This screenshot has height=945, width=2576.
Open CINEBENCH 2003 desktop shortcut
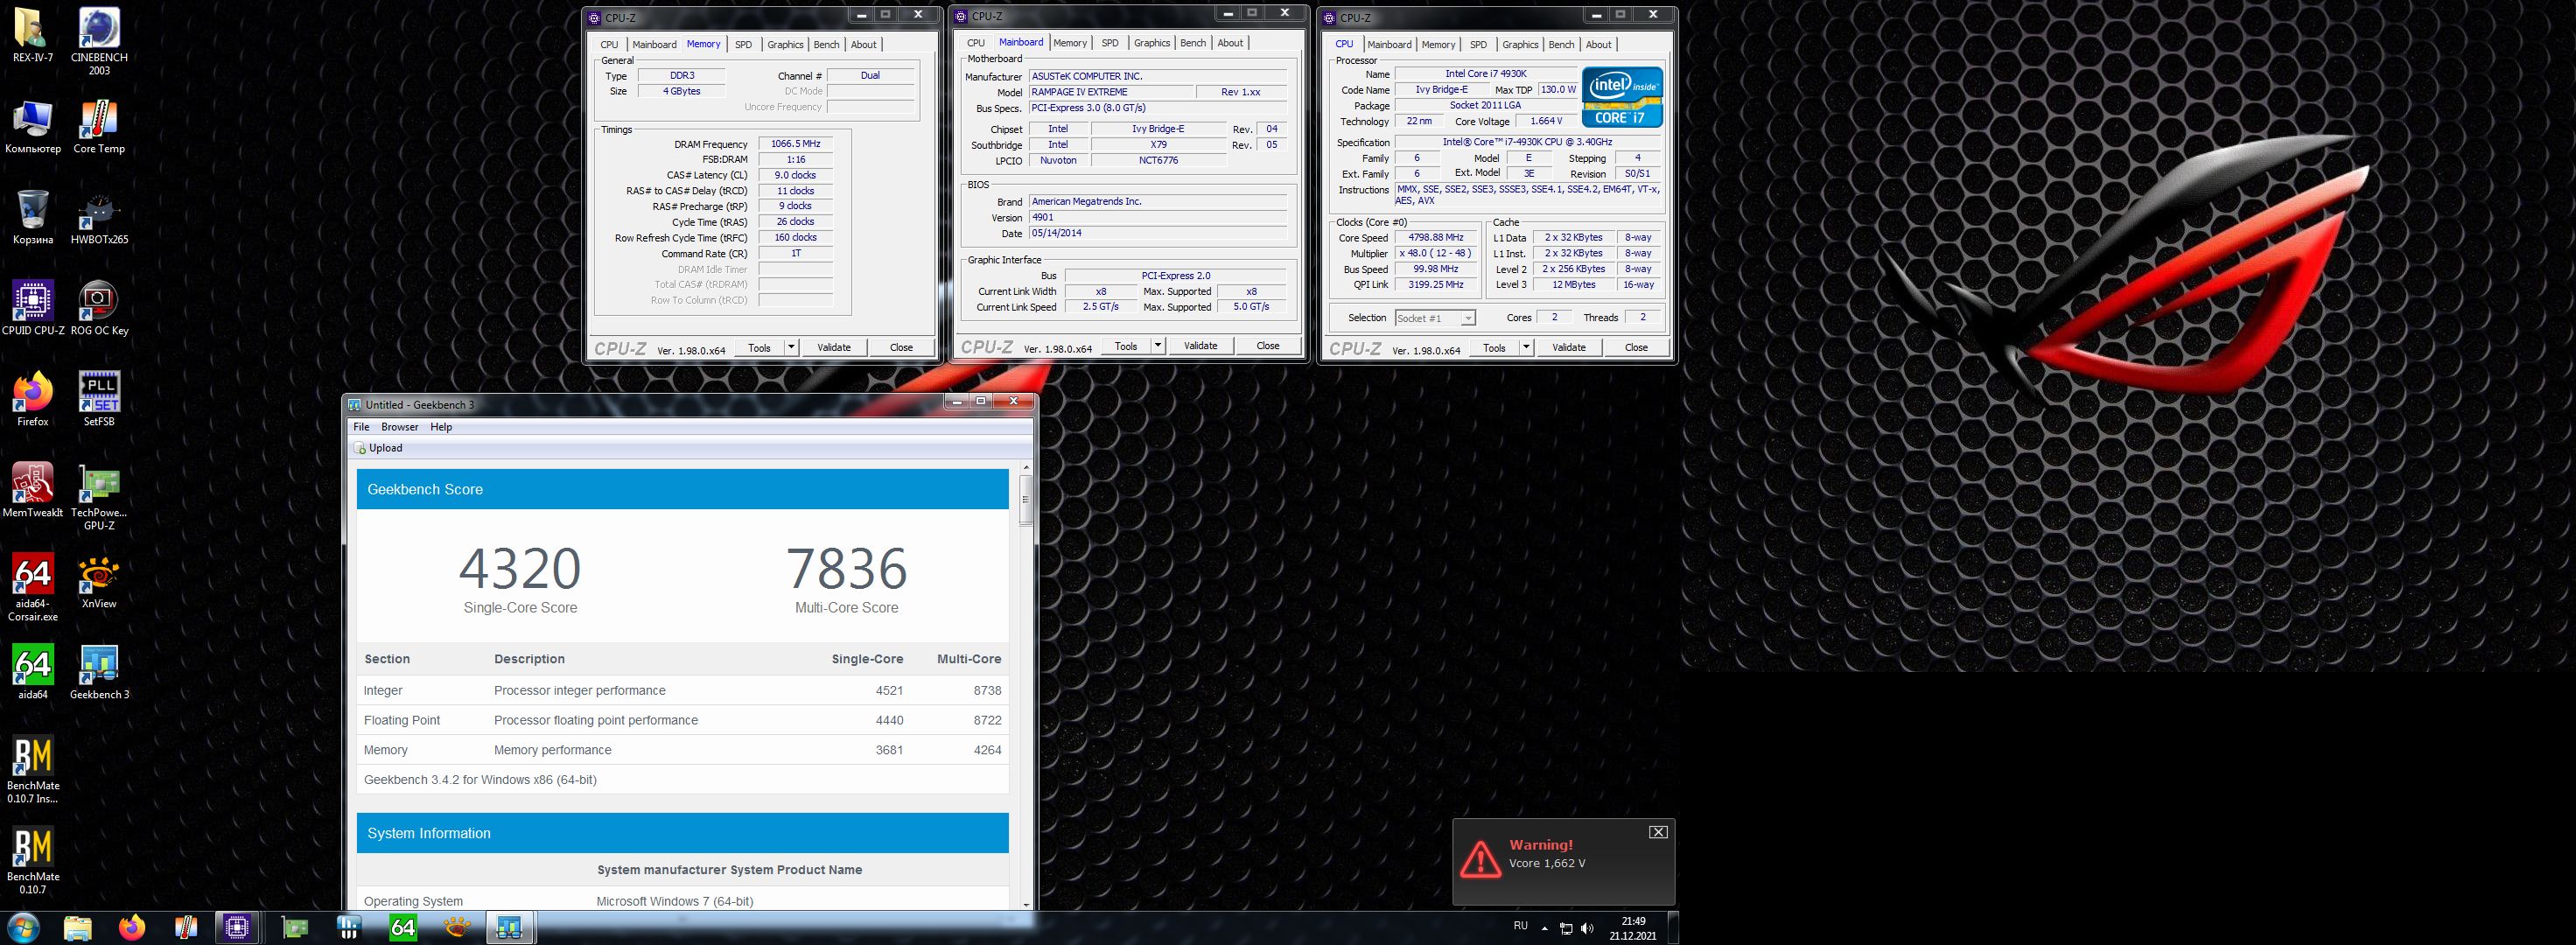click(x=99, y=42)
